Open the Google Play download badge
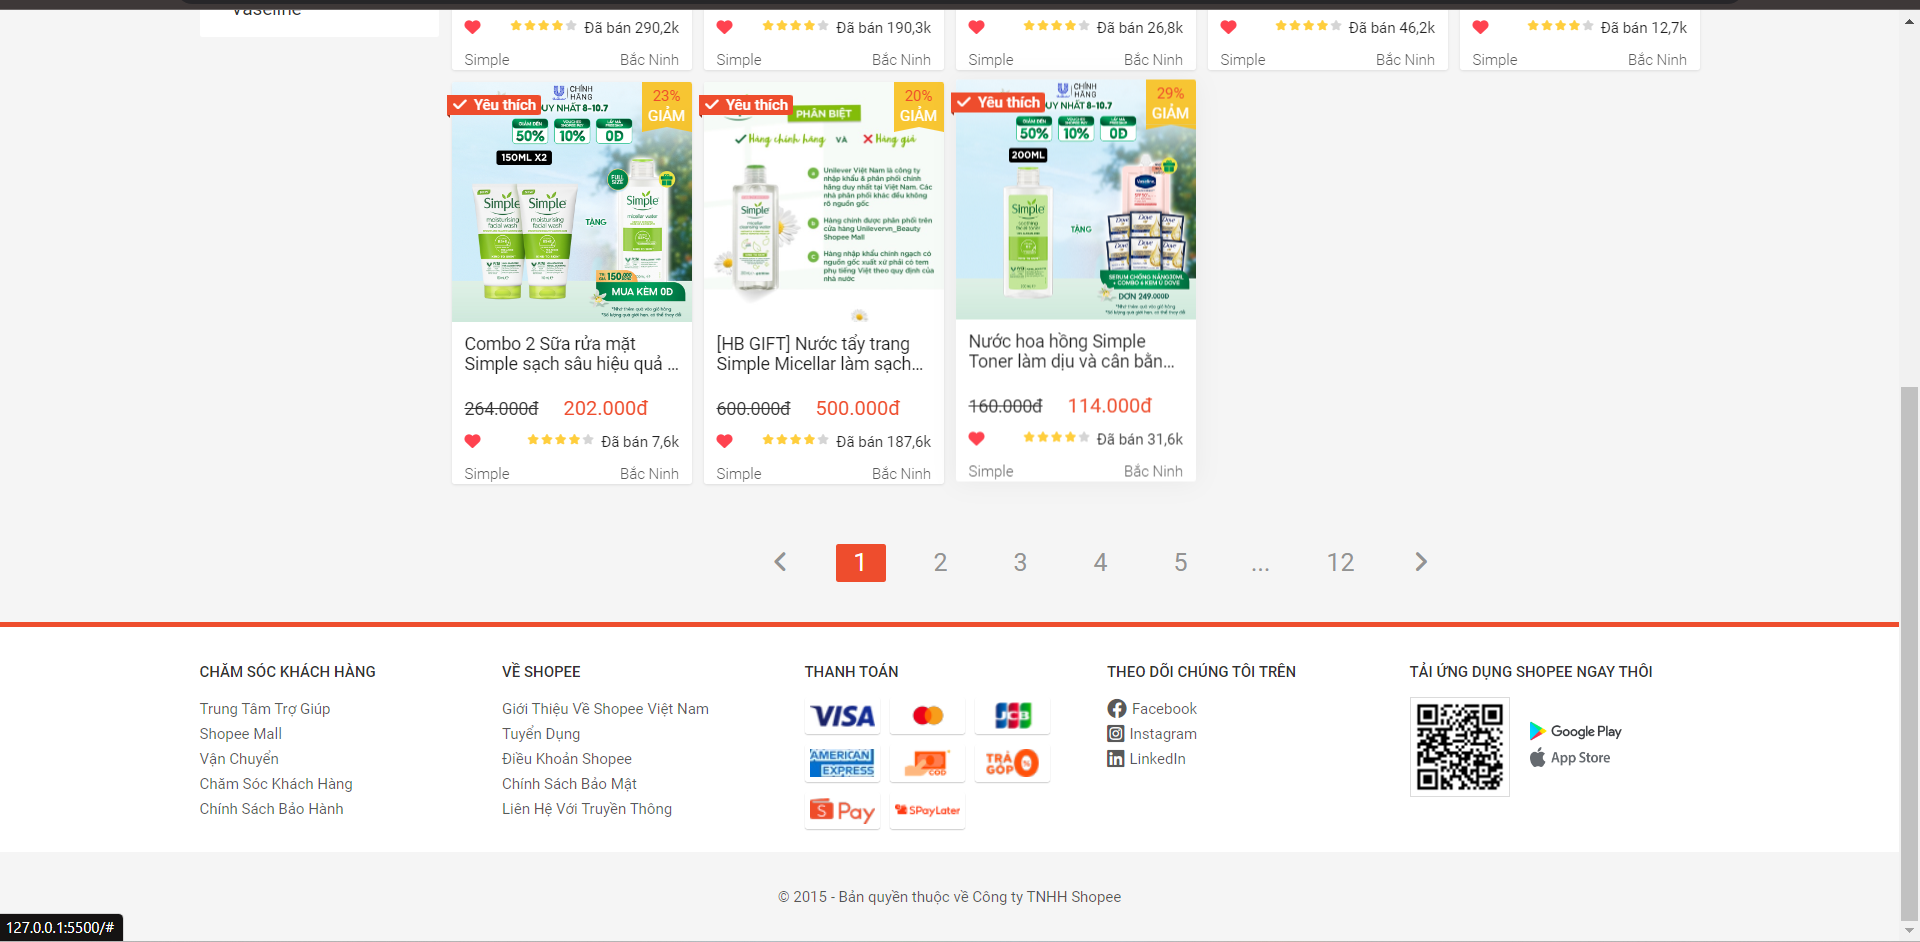Viewport: 1920px width, 942px height. [x=1575, y=731]
